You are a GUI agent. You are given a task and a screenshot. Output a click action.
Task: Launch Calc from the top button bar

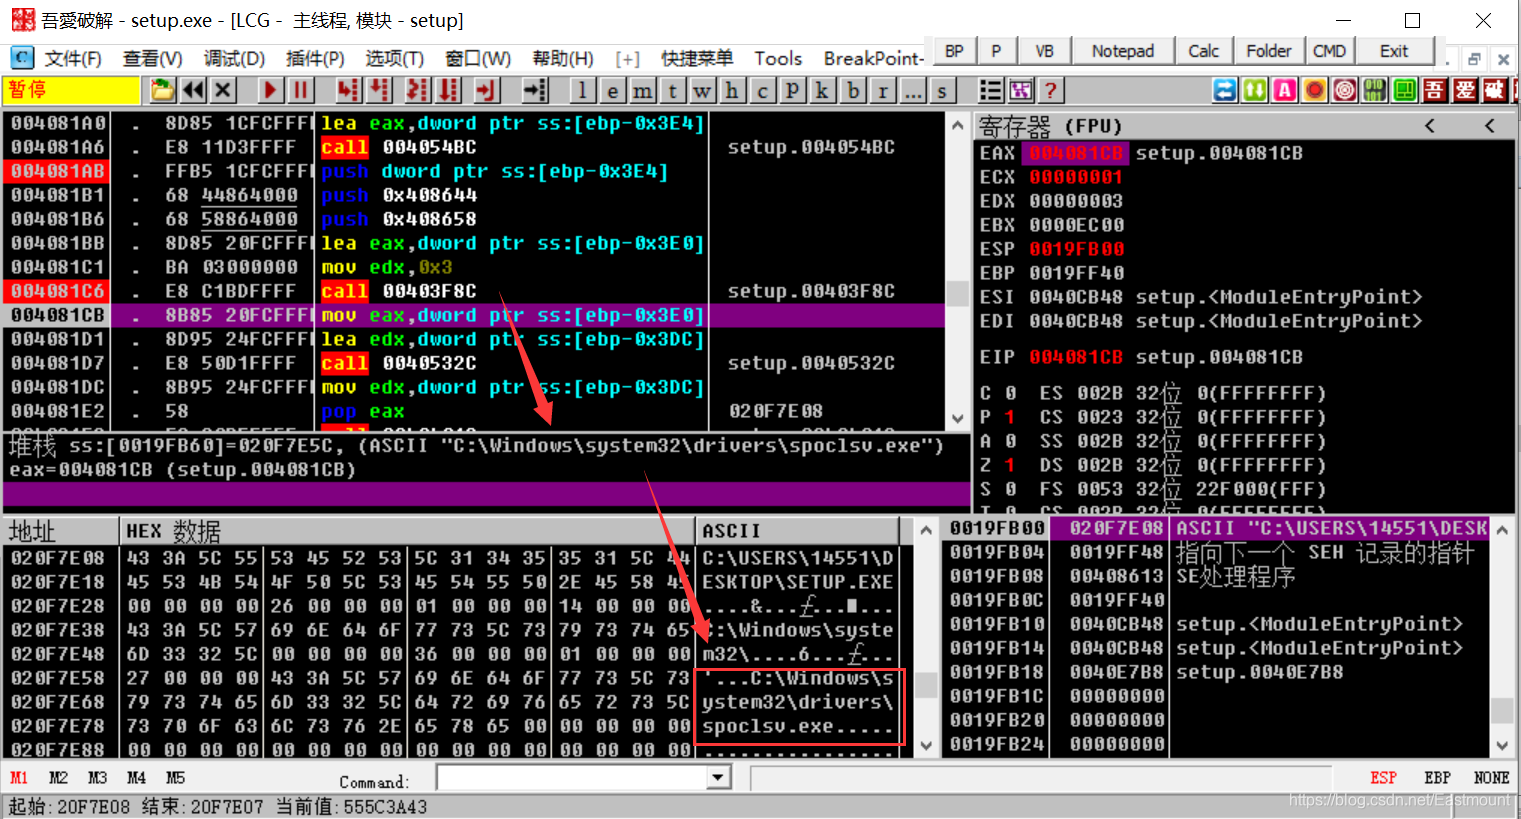point(1203,51)
